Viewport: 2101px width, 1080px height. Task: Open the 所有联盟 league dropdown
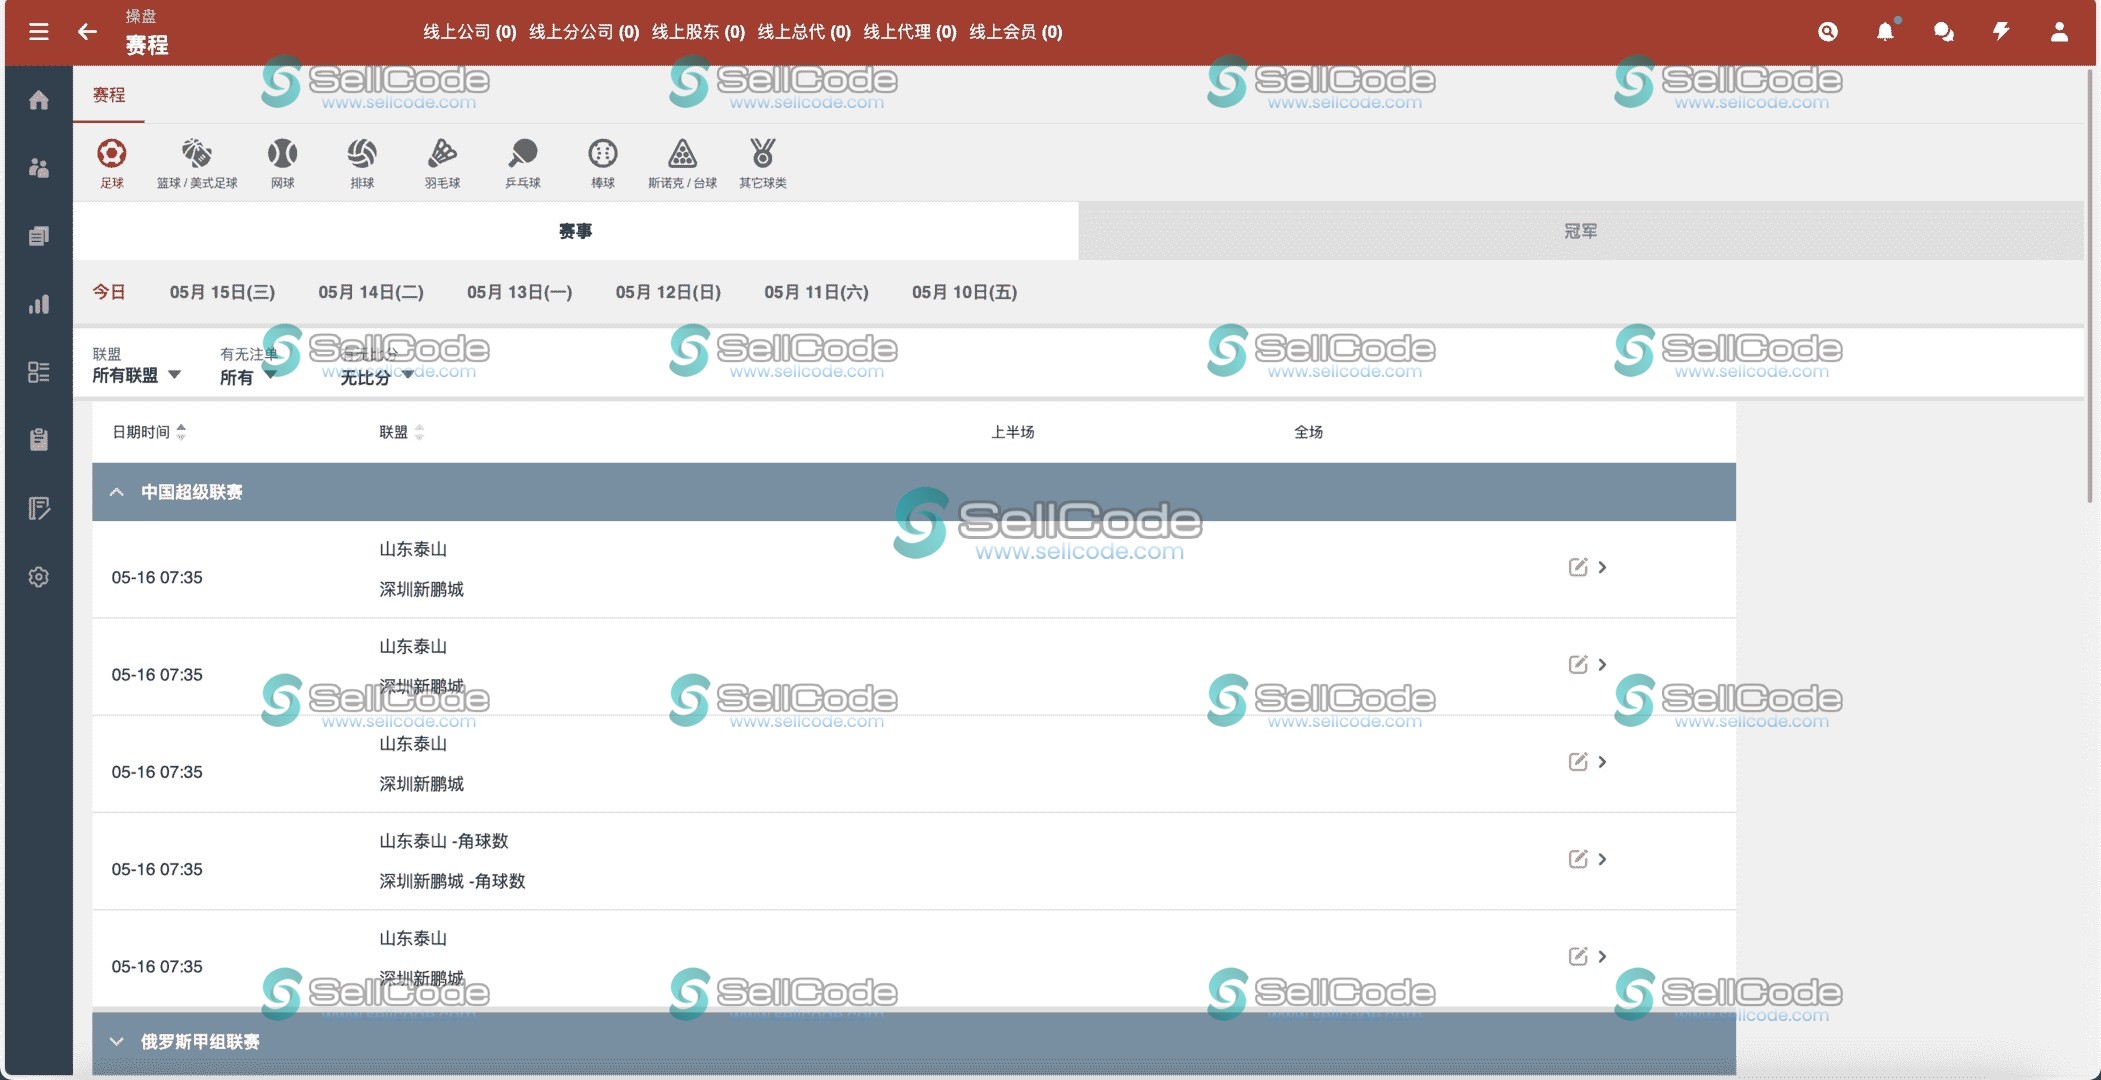click(x=134, y=375)
